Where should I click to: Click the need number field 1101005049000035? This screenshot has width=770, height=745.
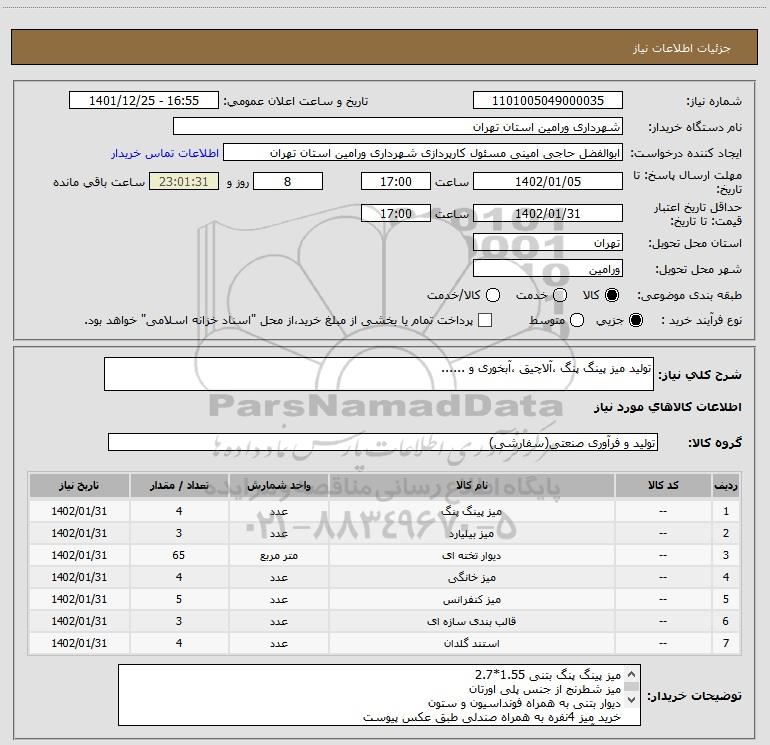pos(548,101)
